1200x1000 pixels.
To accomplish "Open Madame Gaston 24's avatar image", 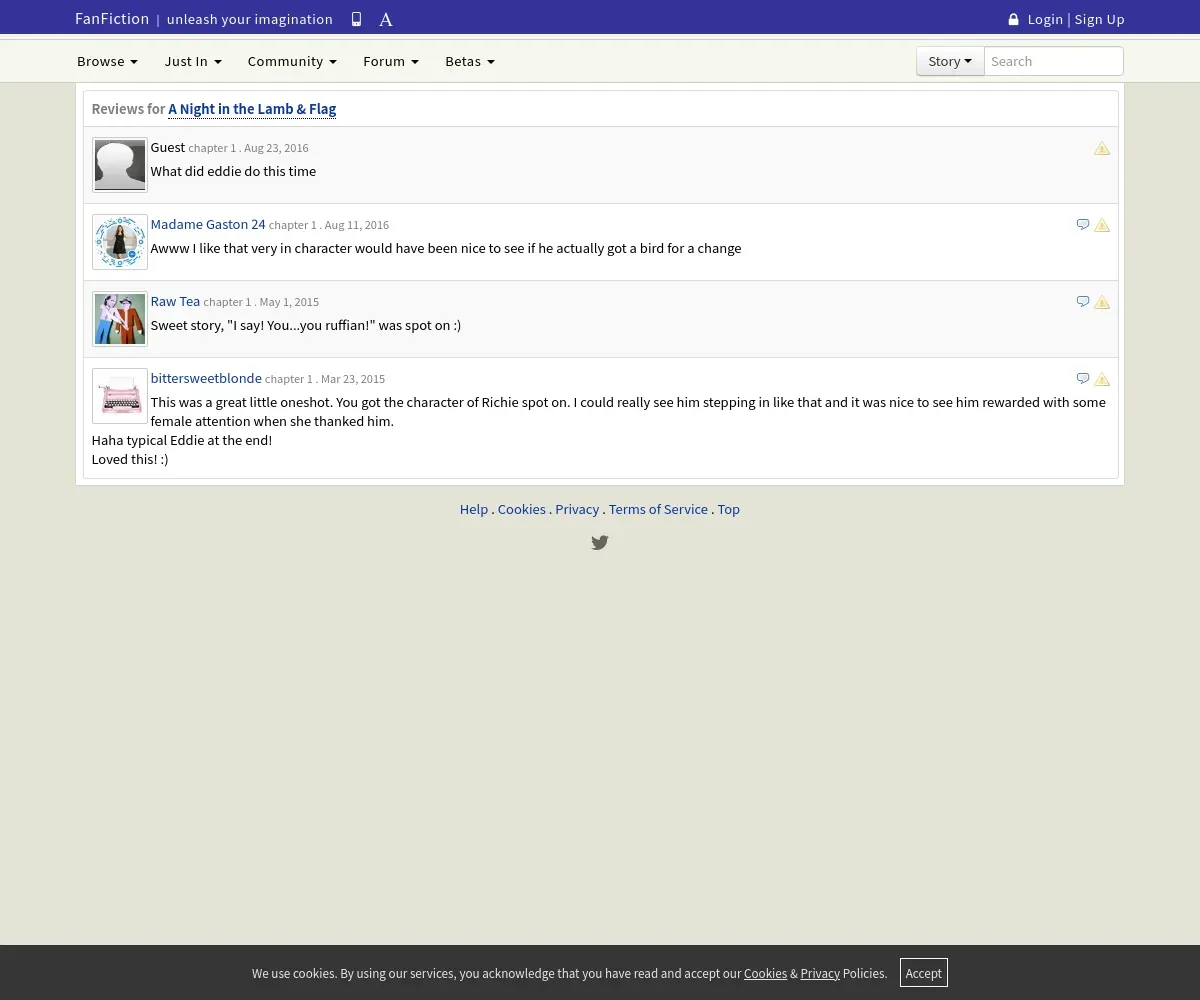I will pyautogui.click(x=120, y=242).
